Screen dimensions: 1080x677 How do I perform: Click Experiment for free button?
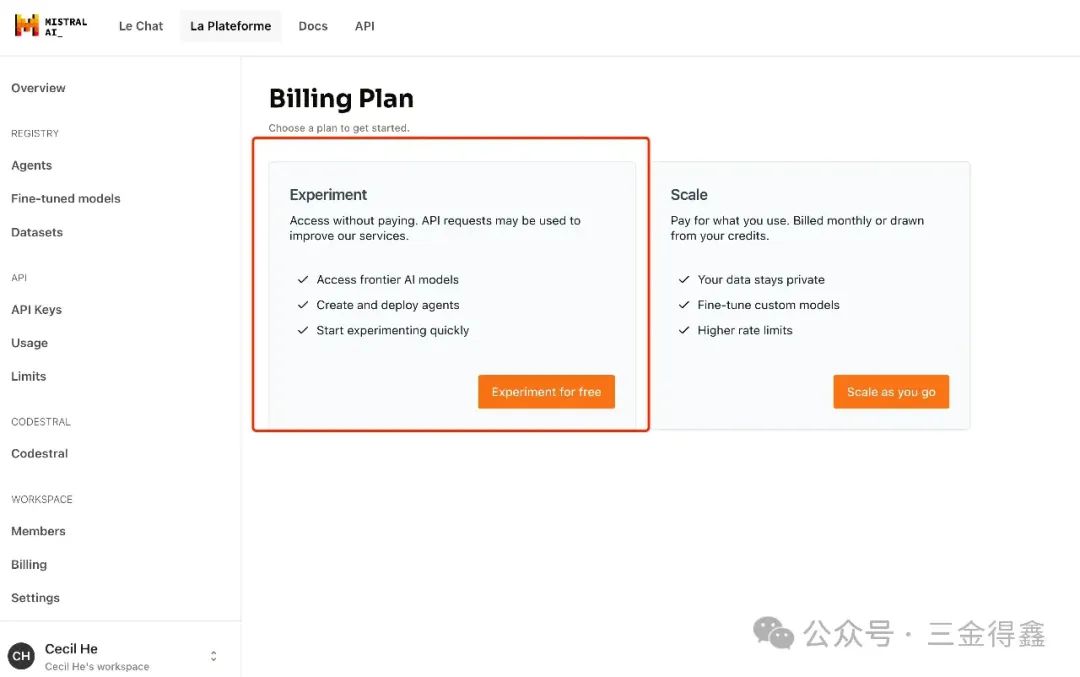pos(546,392)
